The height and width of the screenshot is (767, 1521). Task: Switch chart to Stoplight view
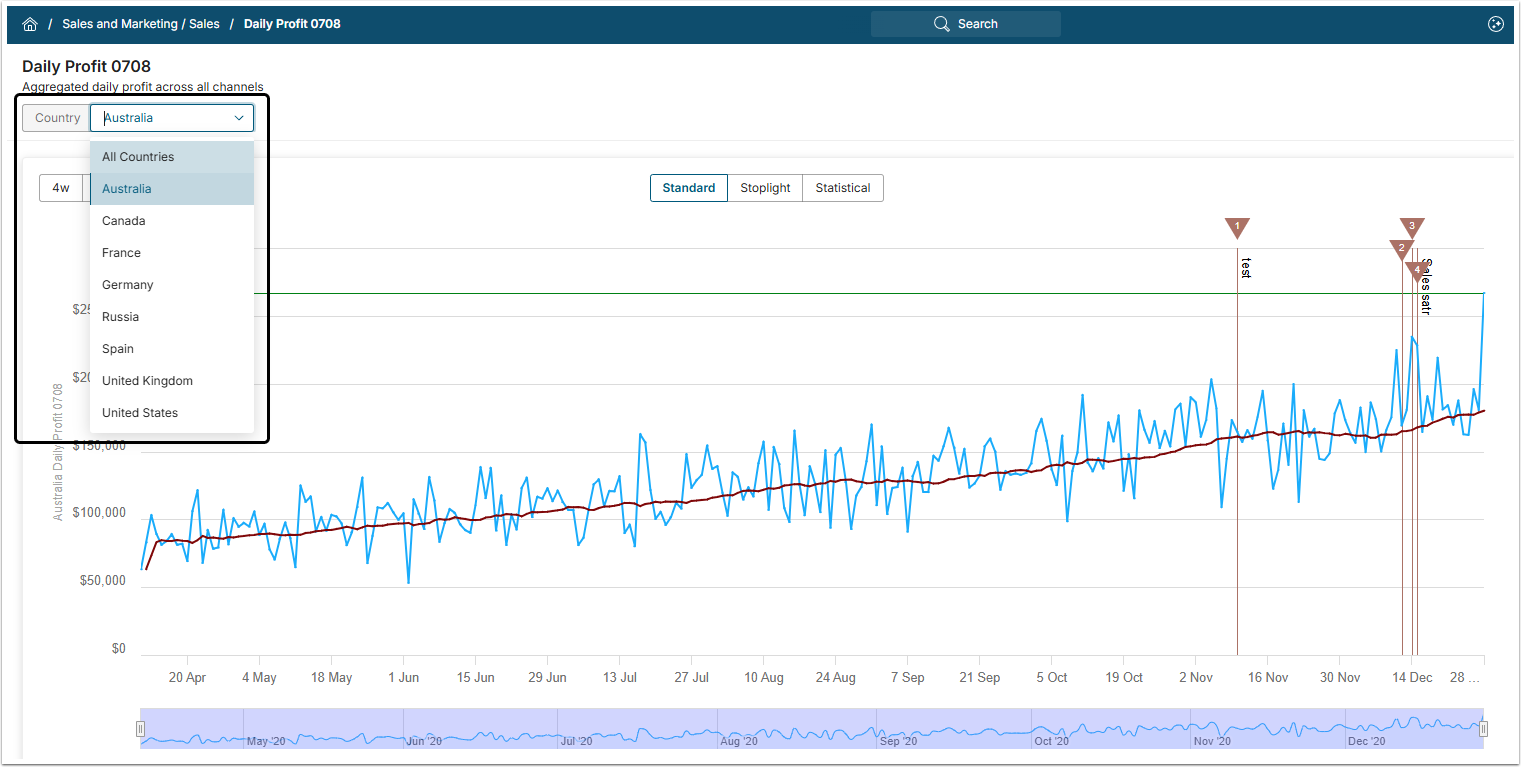[x=765, y=188]
